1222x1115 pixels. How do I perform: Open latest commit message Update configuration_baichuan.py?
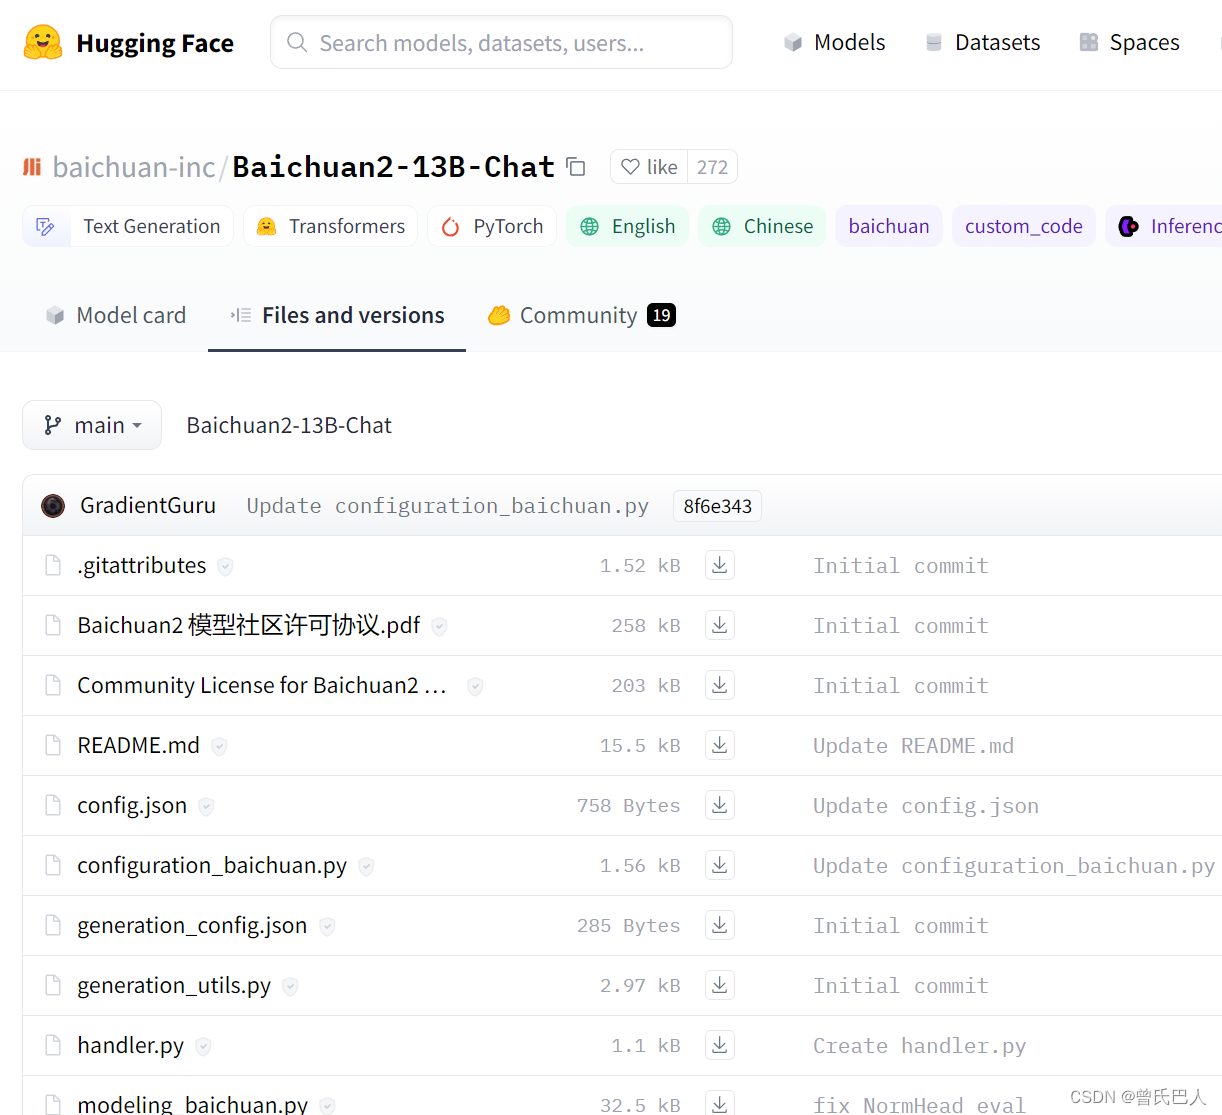click(448, 506)
